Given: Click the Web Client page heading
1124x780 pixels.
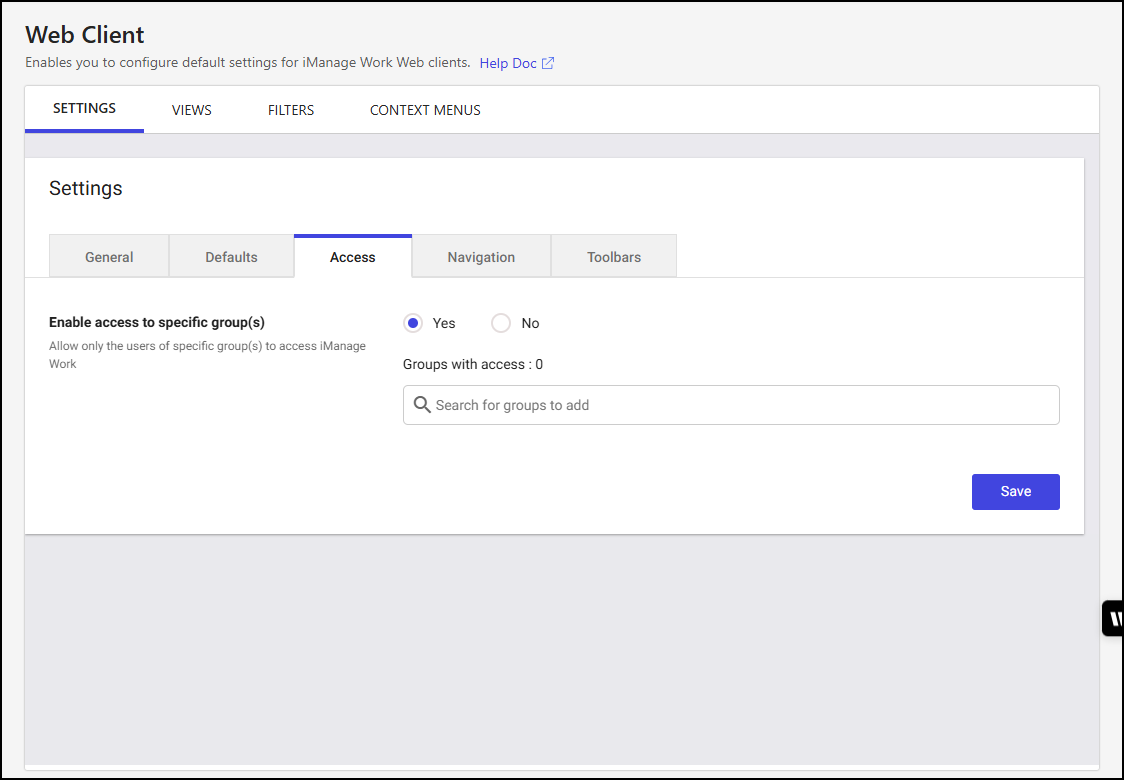Looking at the screenshot, I should (84, 34).
